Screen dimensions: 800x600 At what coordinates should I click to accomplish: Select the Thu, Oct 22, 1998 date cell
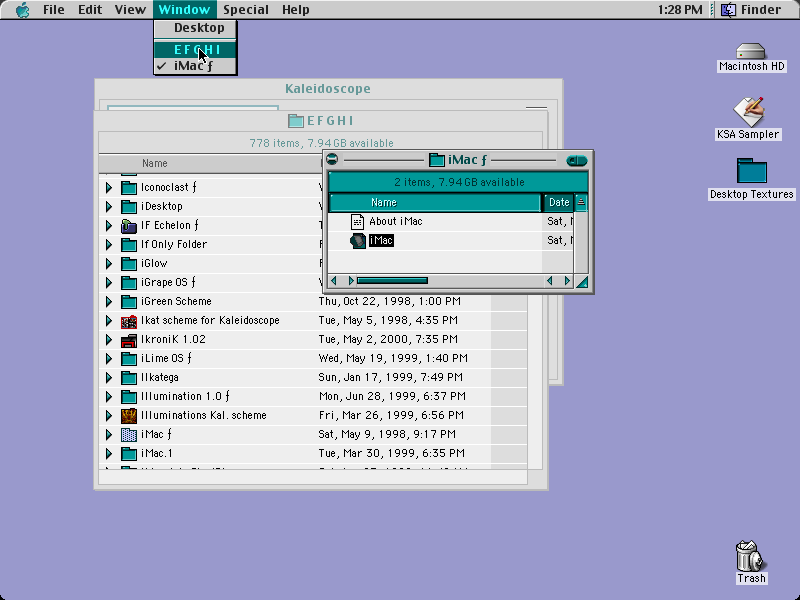click(x=390, y=302)
